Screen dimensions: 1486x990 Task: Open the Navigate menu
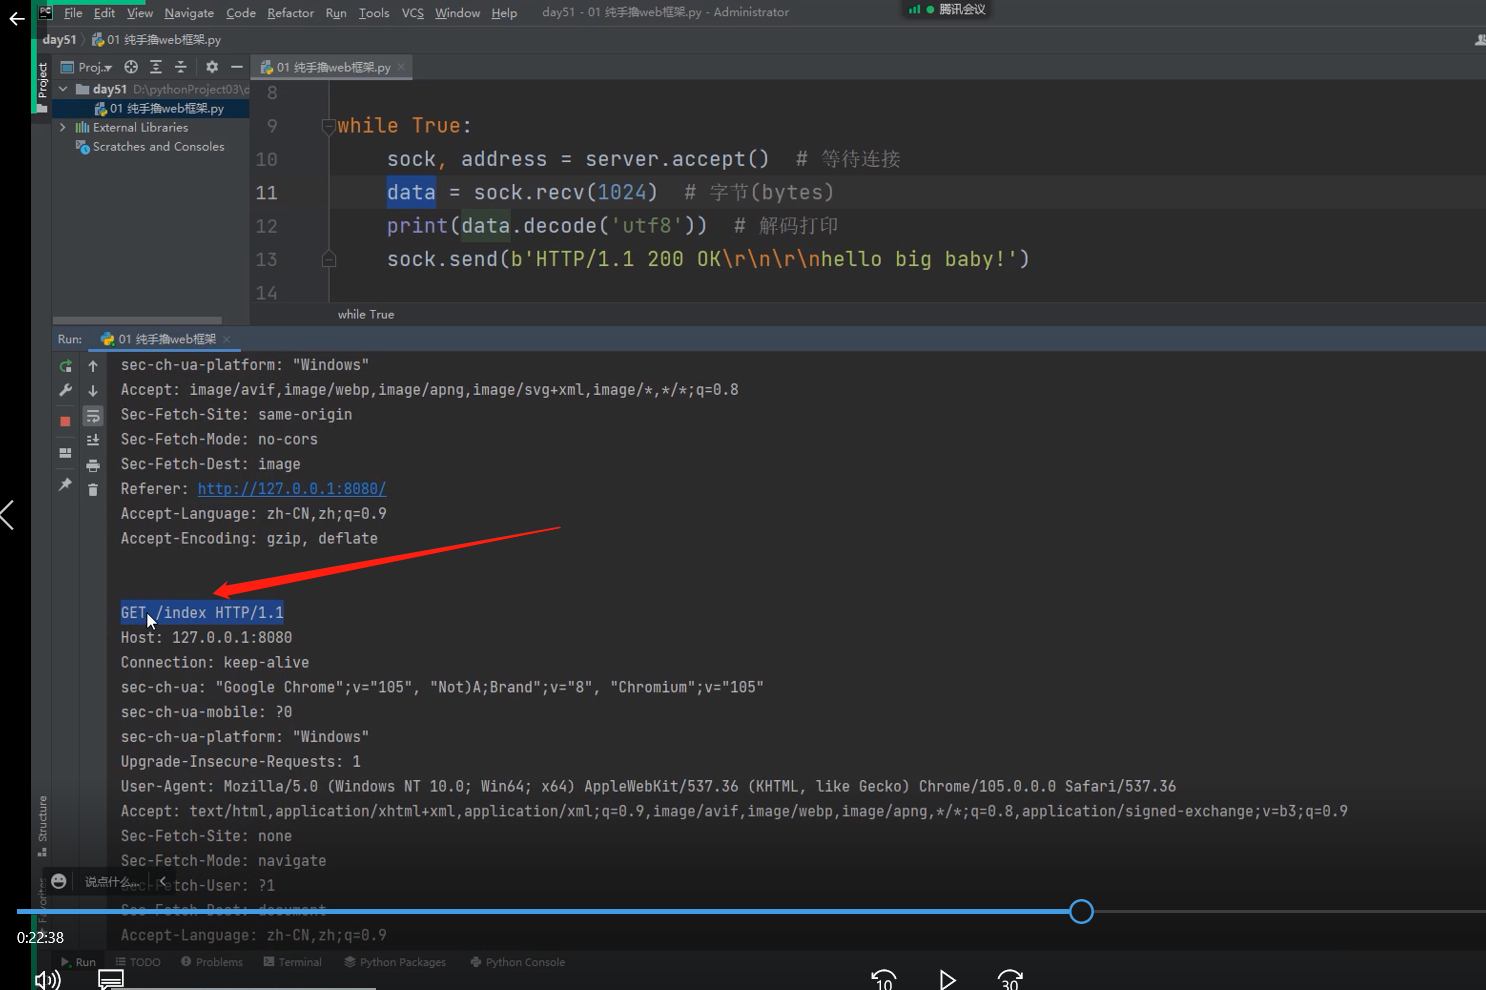click(x=189, y=13)
